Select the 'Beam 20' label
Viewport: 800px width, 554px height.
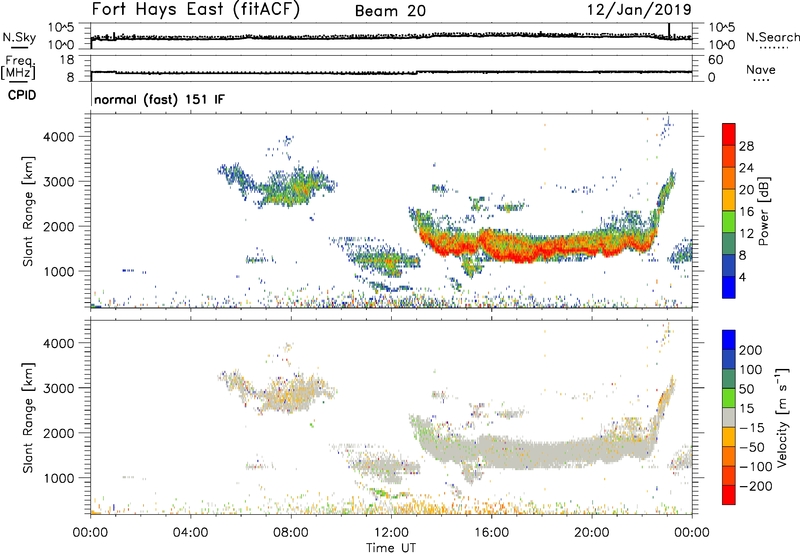point(390,11)
